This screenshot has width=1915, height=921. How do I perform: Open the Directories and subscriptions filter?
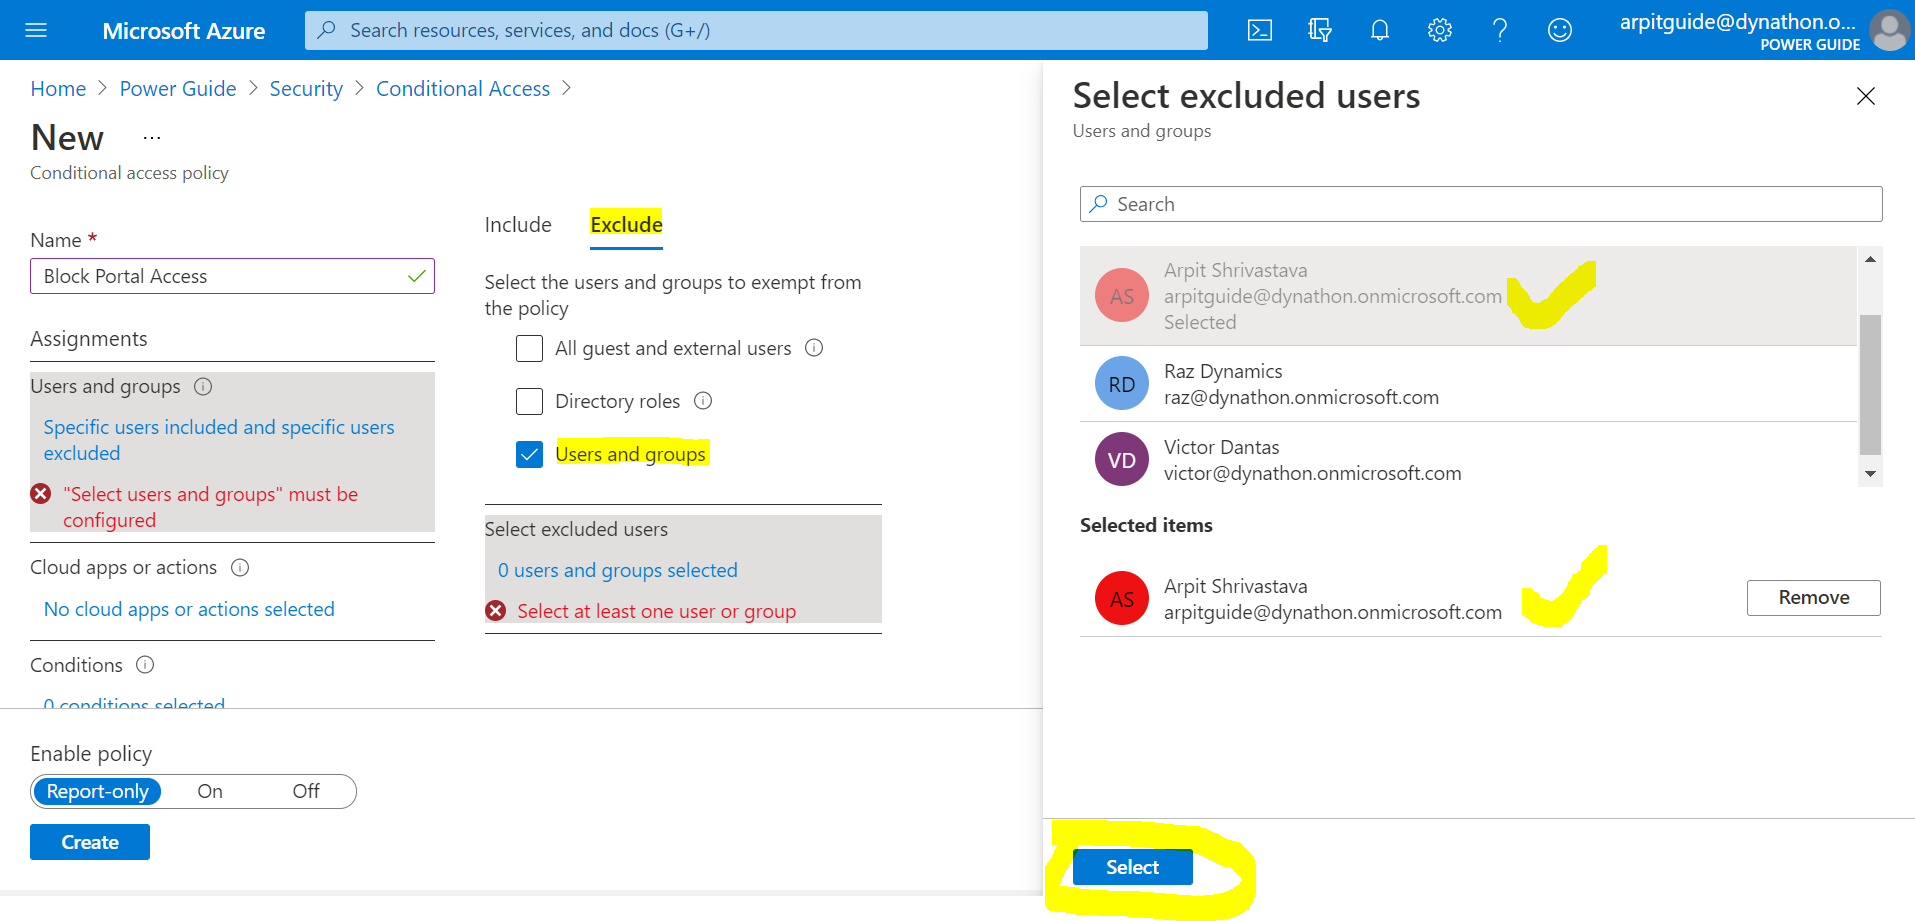pyautogui.click(x=1320, y=30)
